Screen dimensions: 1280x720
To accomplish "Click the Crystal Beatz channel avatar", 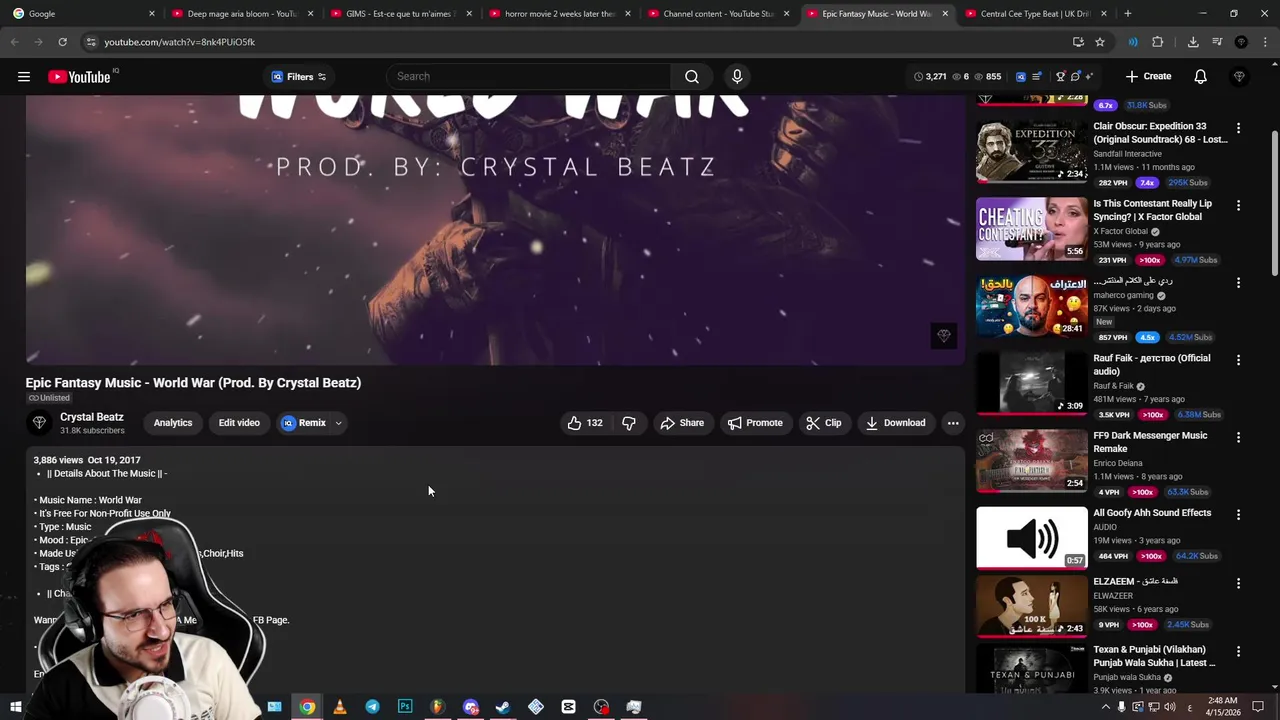I will pyautogui.click(x=39, y=423).
